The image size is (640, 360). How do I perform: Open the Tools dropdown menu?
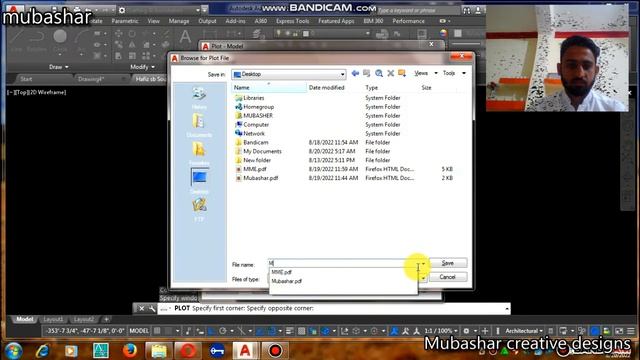454,73
